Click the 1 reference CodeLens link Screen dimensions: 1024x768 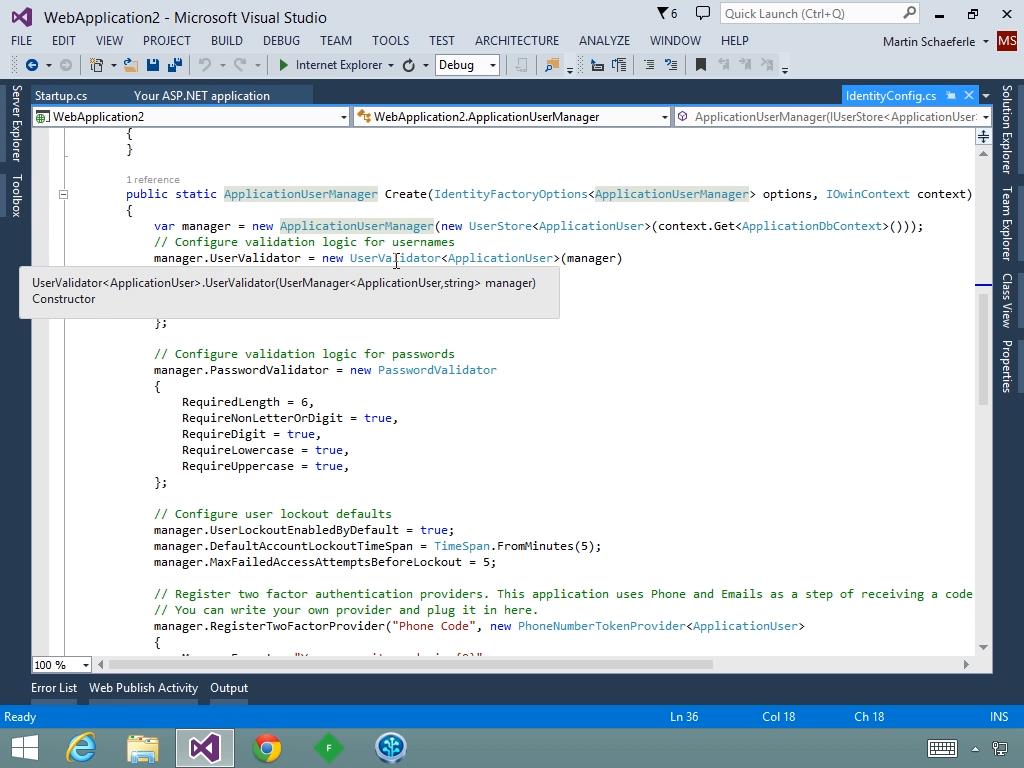153,180
